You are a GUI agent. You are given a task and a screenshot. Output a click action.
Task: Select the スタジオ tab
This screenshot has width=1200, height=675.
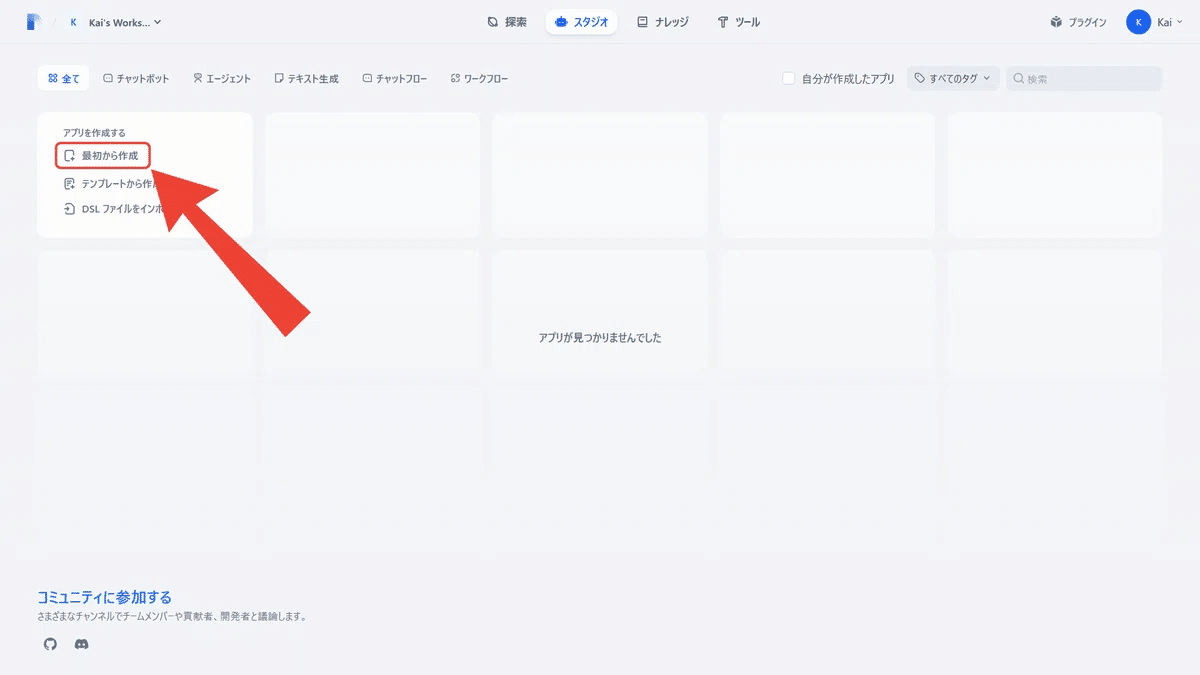coord(581,22)
